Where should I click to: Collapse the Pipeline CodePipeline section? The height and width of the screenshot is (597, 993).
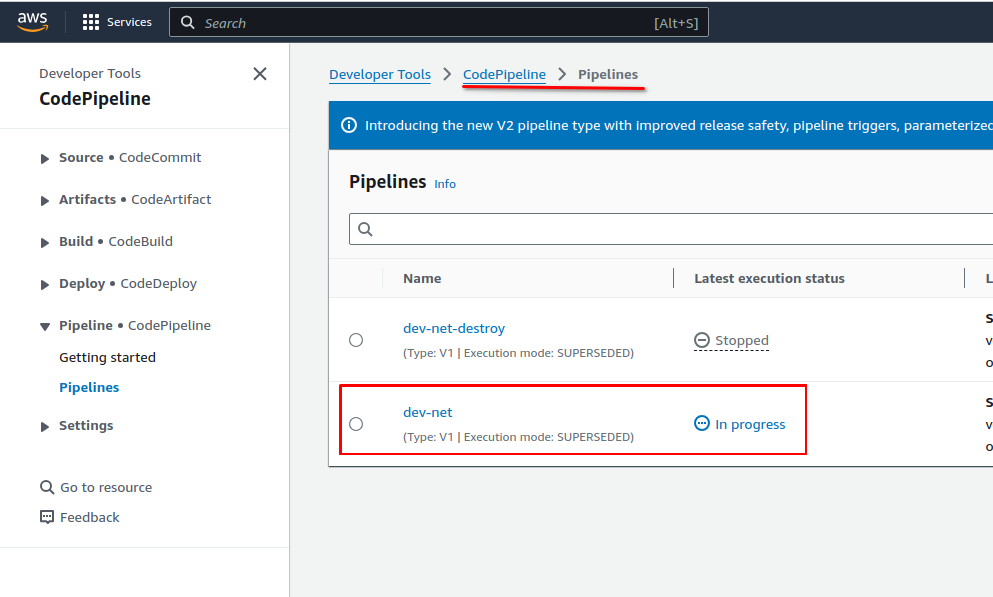44,327
